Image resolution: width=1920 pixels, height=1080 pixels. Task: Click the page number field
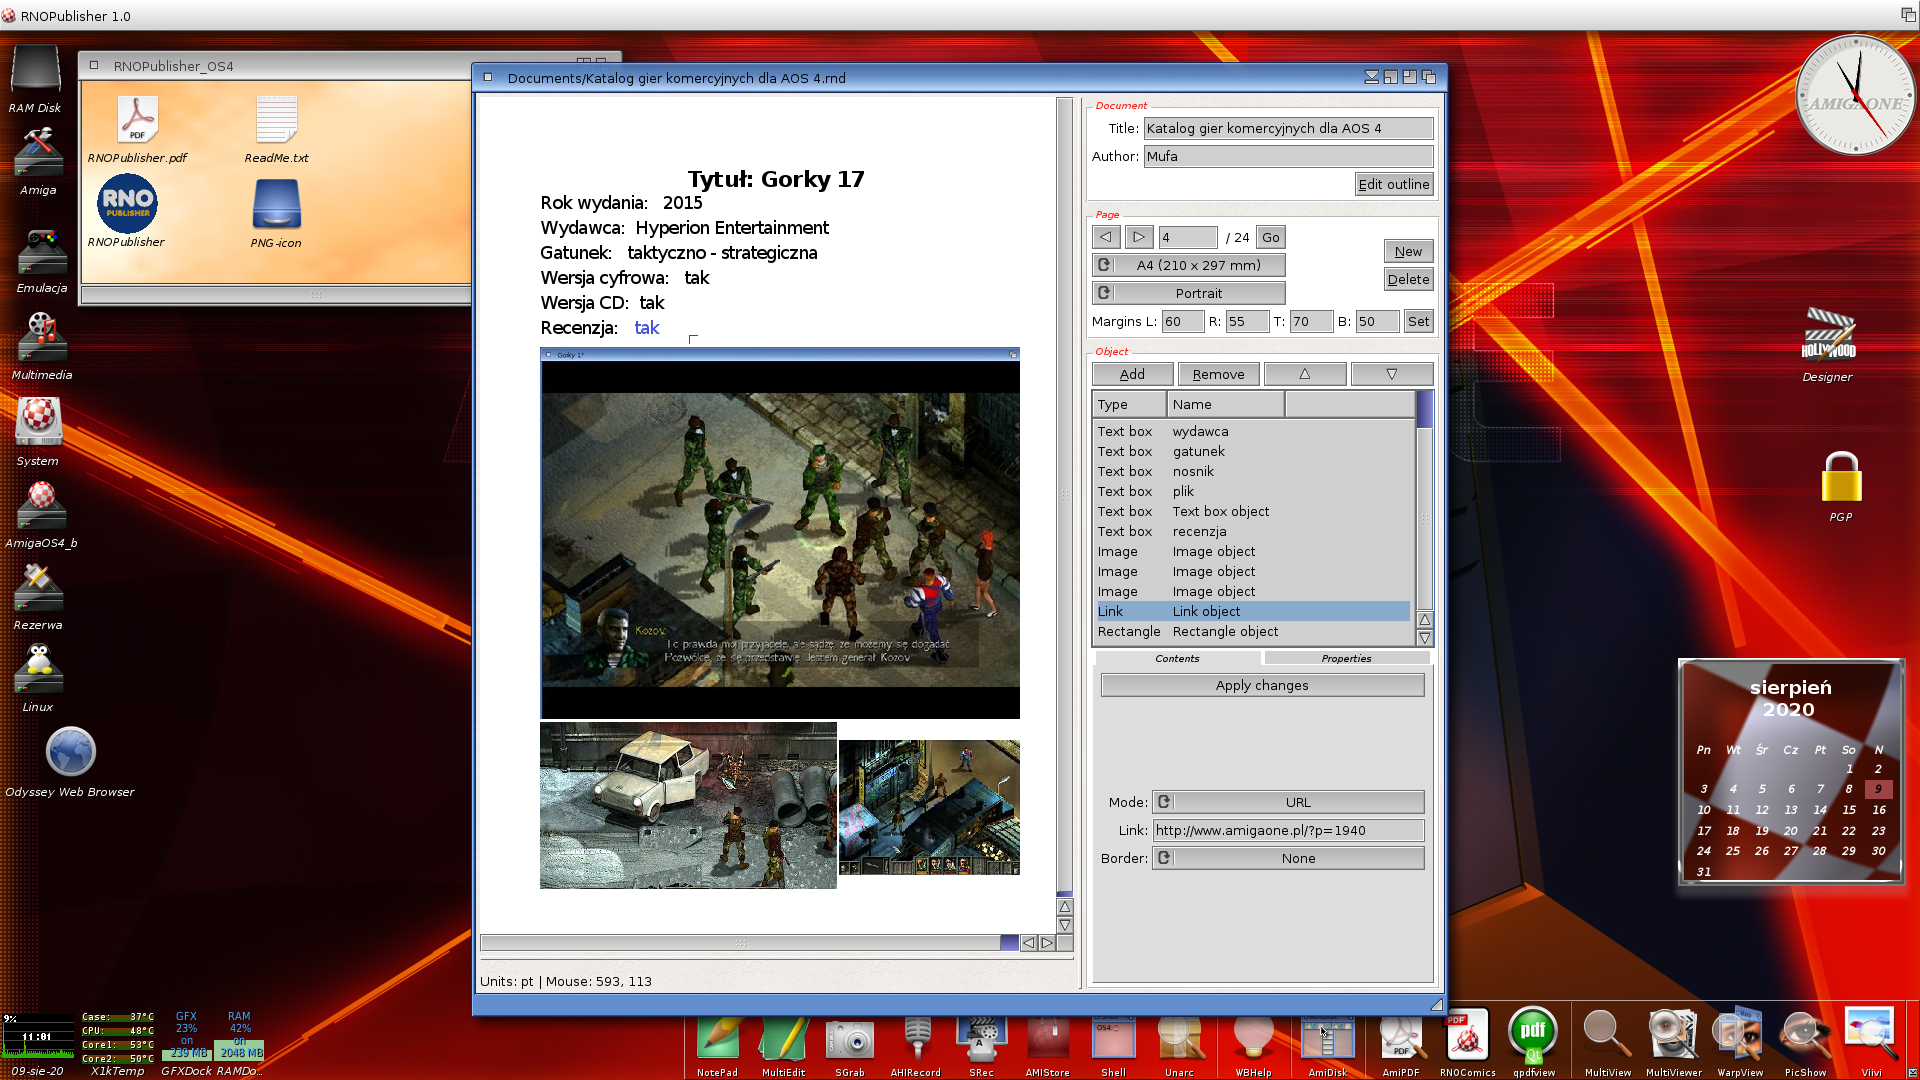tap(1187, 237)
